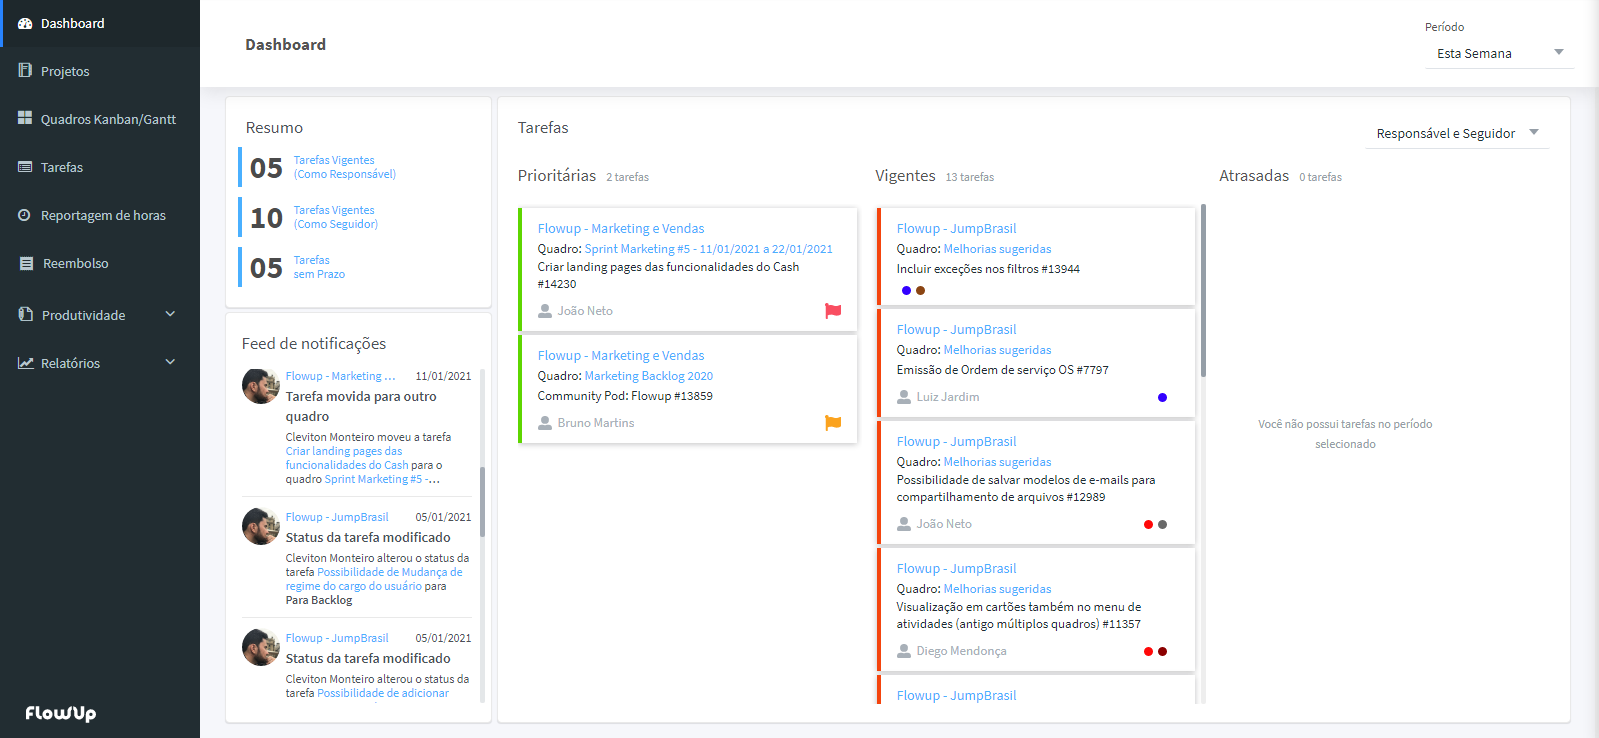Click the person icon beside Bruno Martins
This screenshot has width=1599, height=738.
pos(545,423)
